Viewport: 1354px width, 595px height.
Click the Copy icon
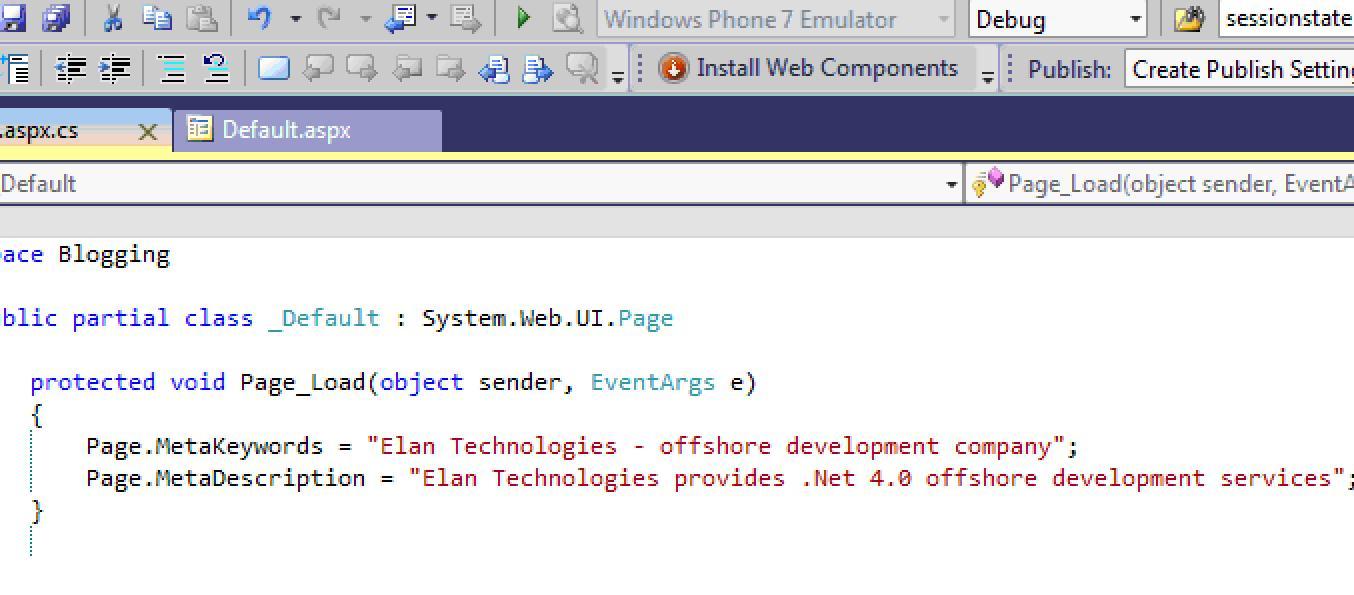click(x=157, y=18)
